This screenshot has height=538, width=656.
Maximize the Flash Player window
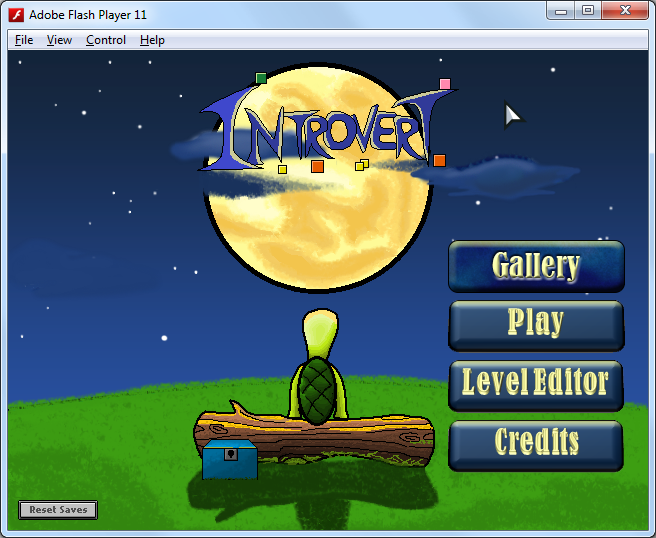click(588, 11)
